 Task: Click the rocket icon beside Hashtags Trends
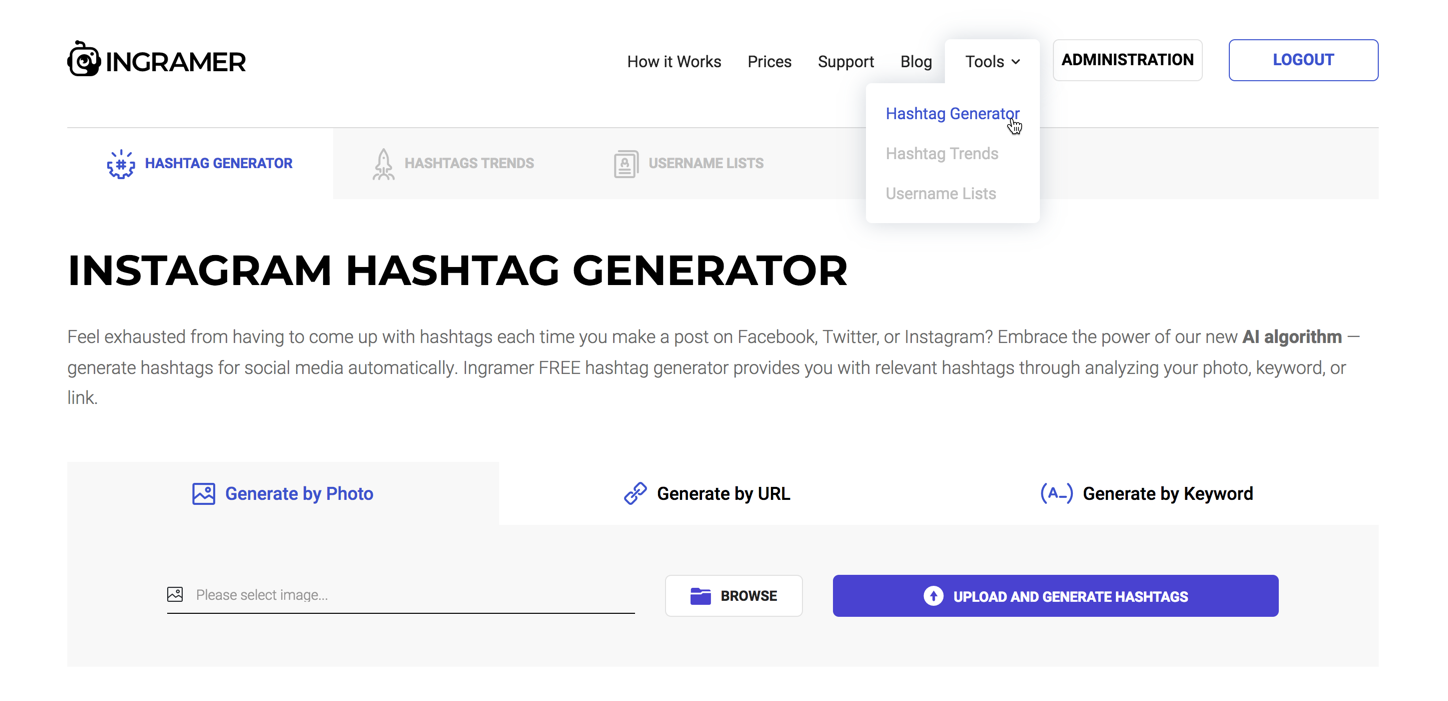[383, 164]
